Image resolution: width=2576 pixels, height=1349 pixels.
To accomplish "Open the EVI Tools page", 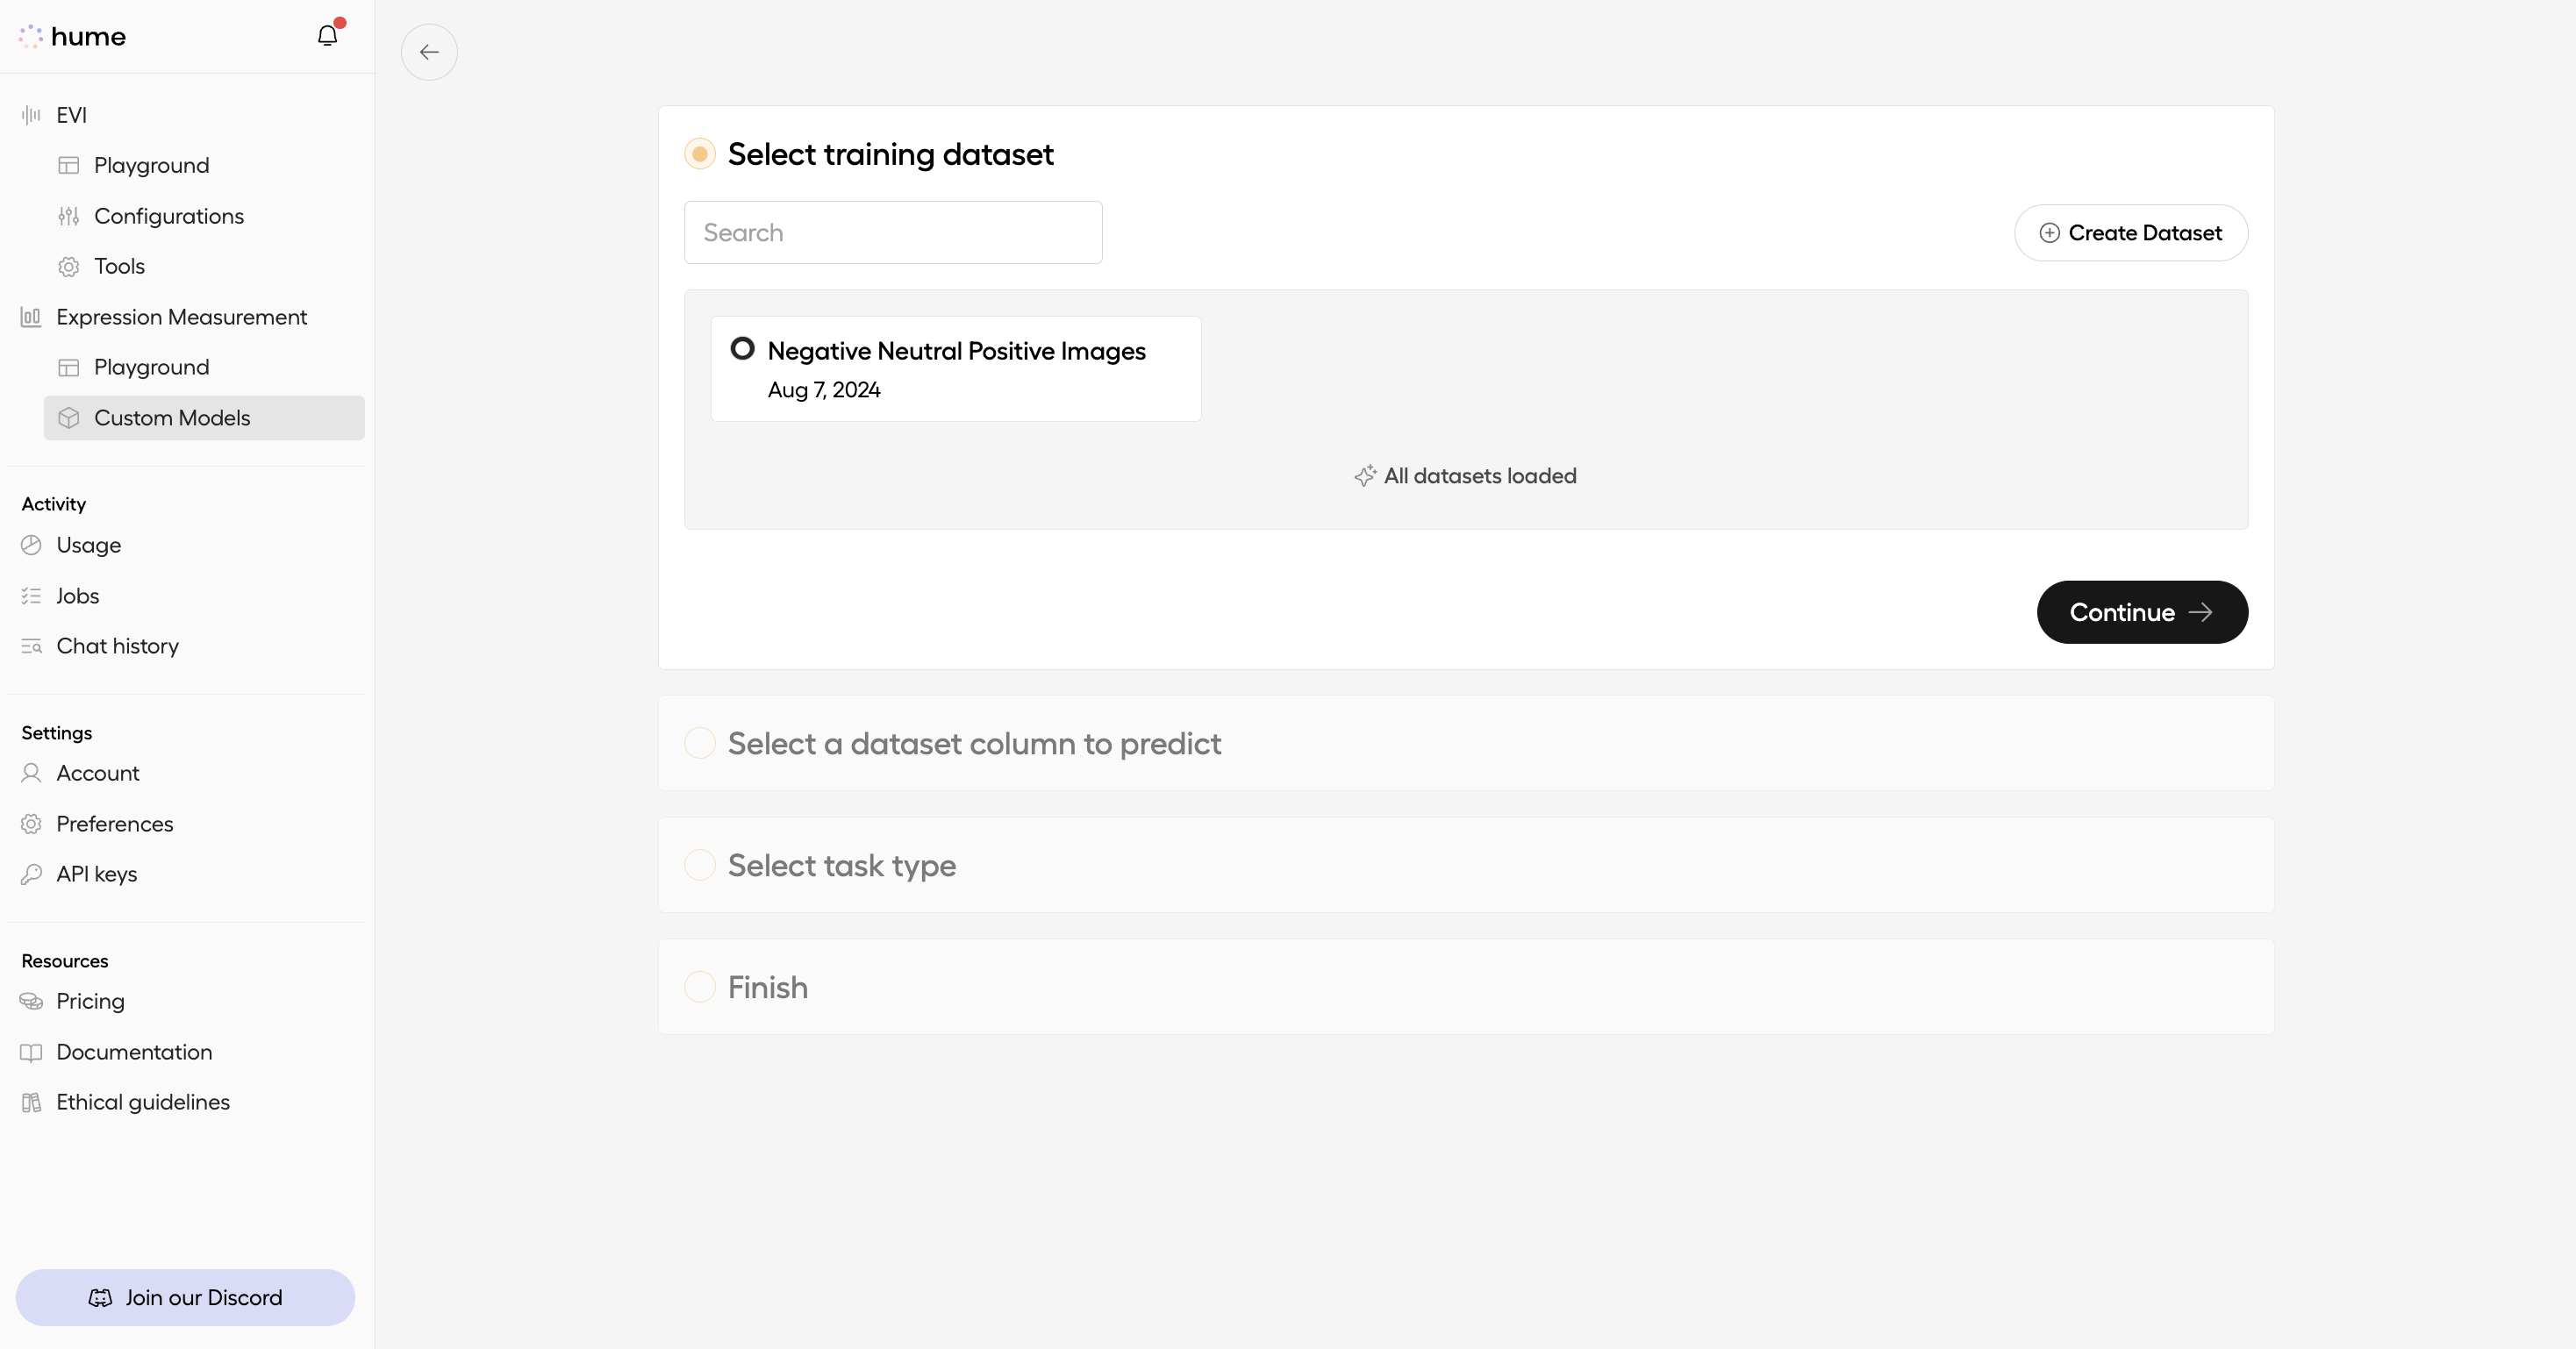I will pos(119,266).
